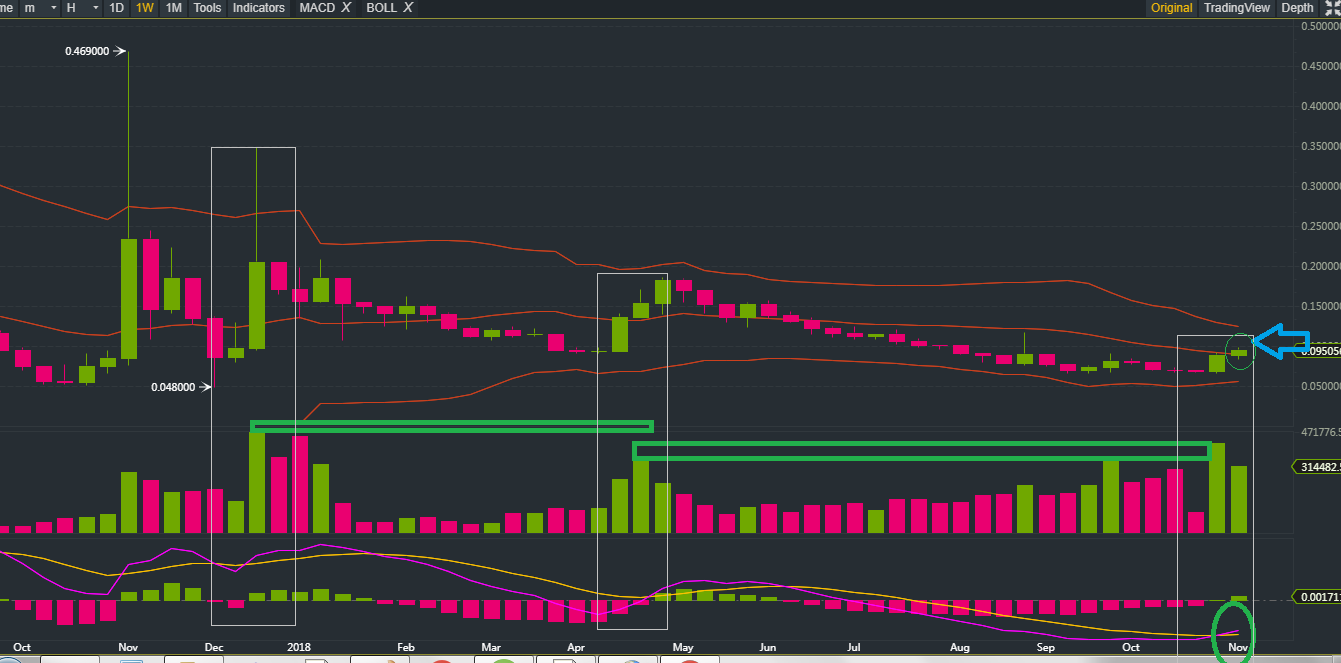1341x663 pixels.
Task: Click the MACD indicator label
Action: coord(317,8)
